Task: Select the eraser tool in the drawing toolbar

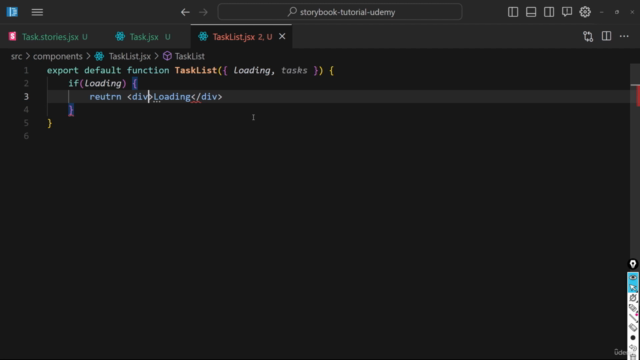Action: pos(633,327)
